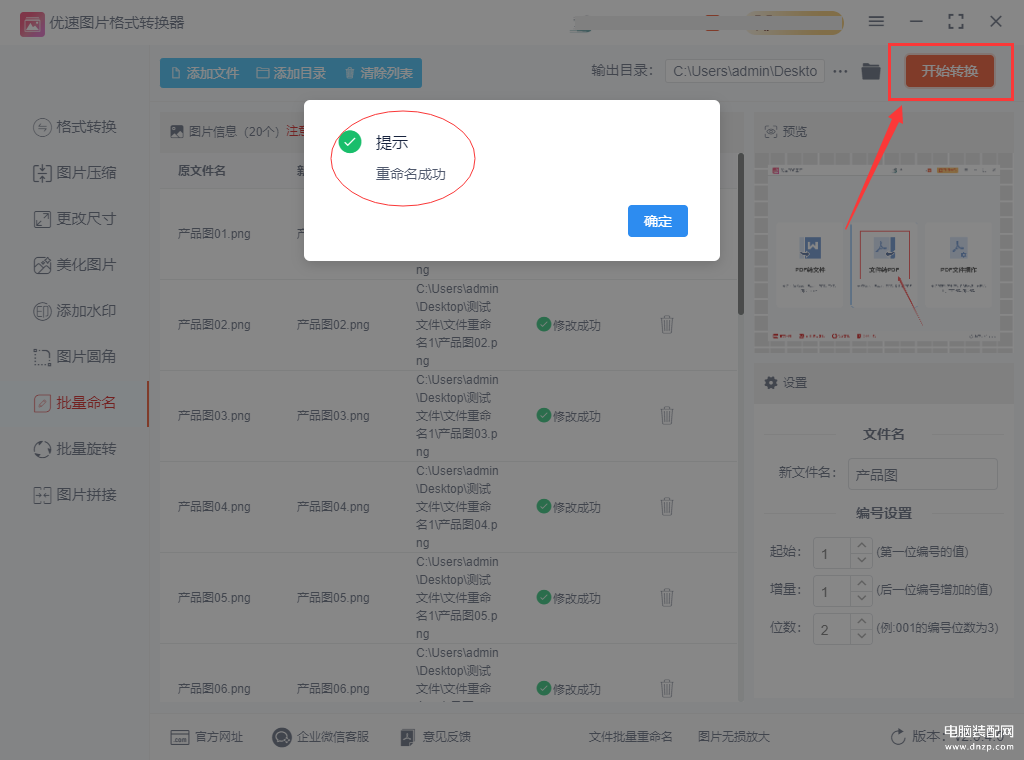This screenshot has height=760, width=1024.
Task: Decrease the 增量 value with down arrow
Action: 861,599
